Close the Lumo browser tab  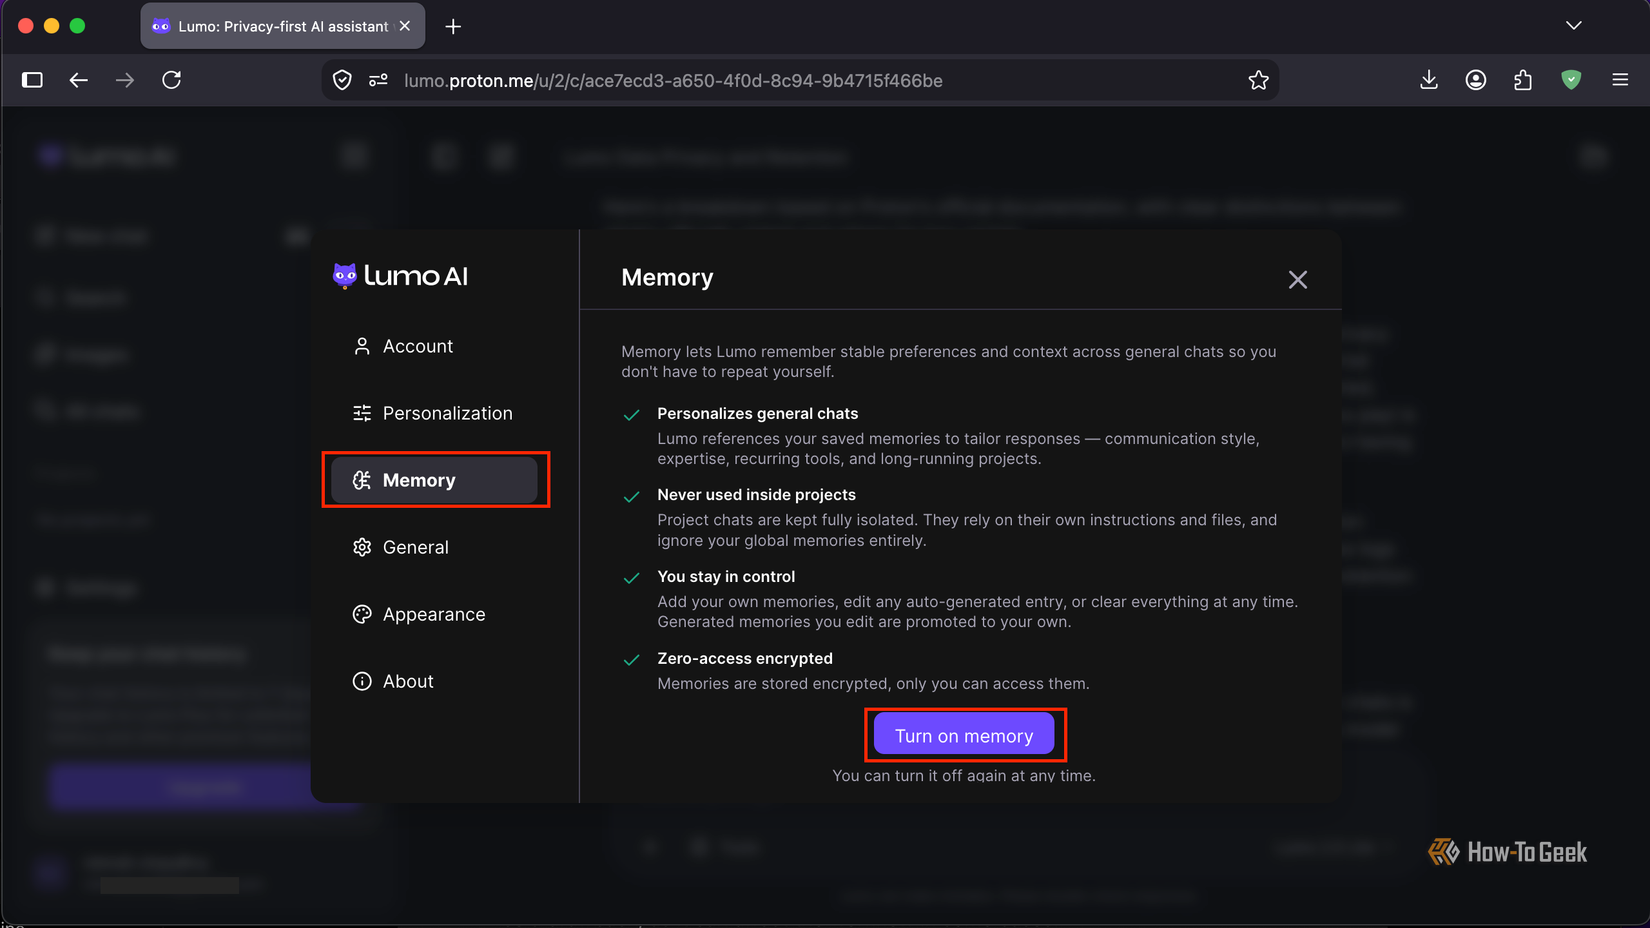(405, 26)
